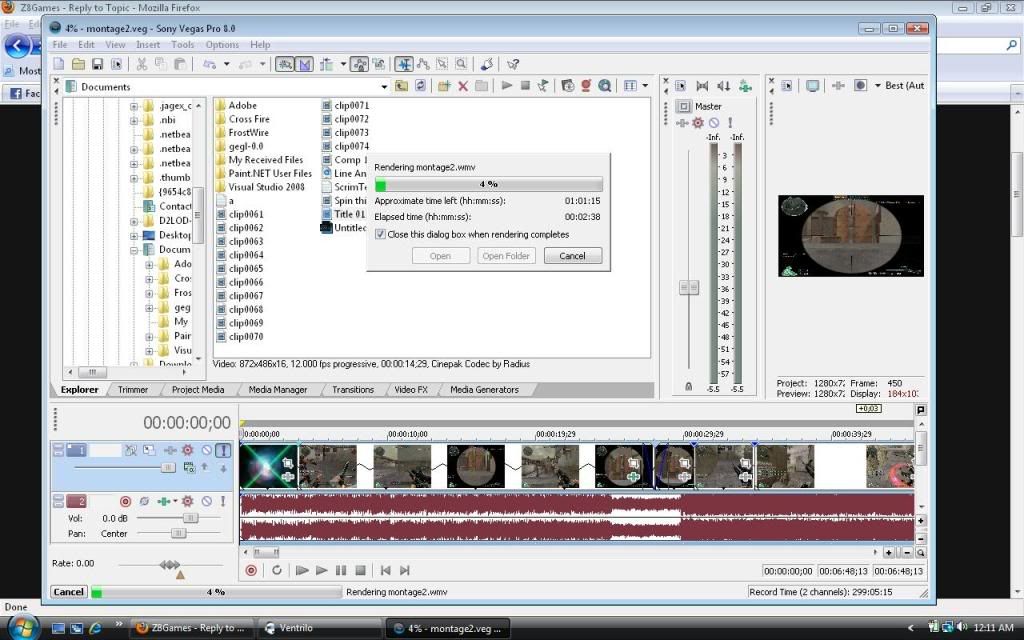1024x640 pixels.
Task: Click Cancel button in bottom status bar
Action: pyautogui.click(x=68, y=592)
